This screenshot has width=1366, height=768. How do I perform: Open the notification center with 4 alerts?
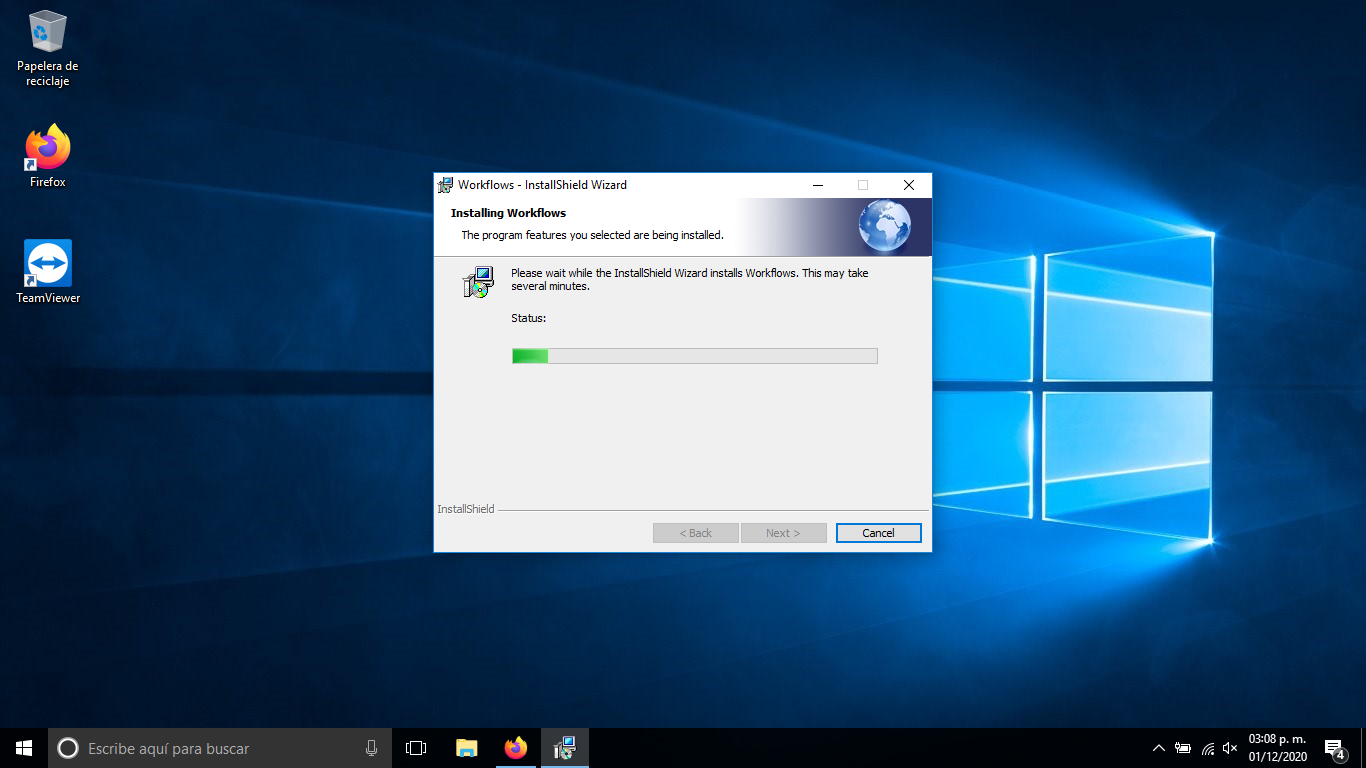click(x=1334, y=748)
